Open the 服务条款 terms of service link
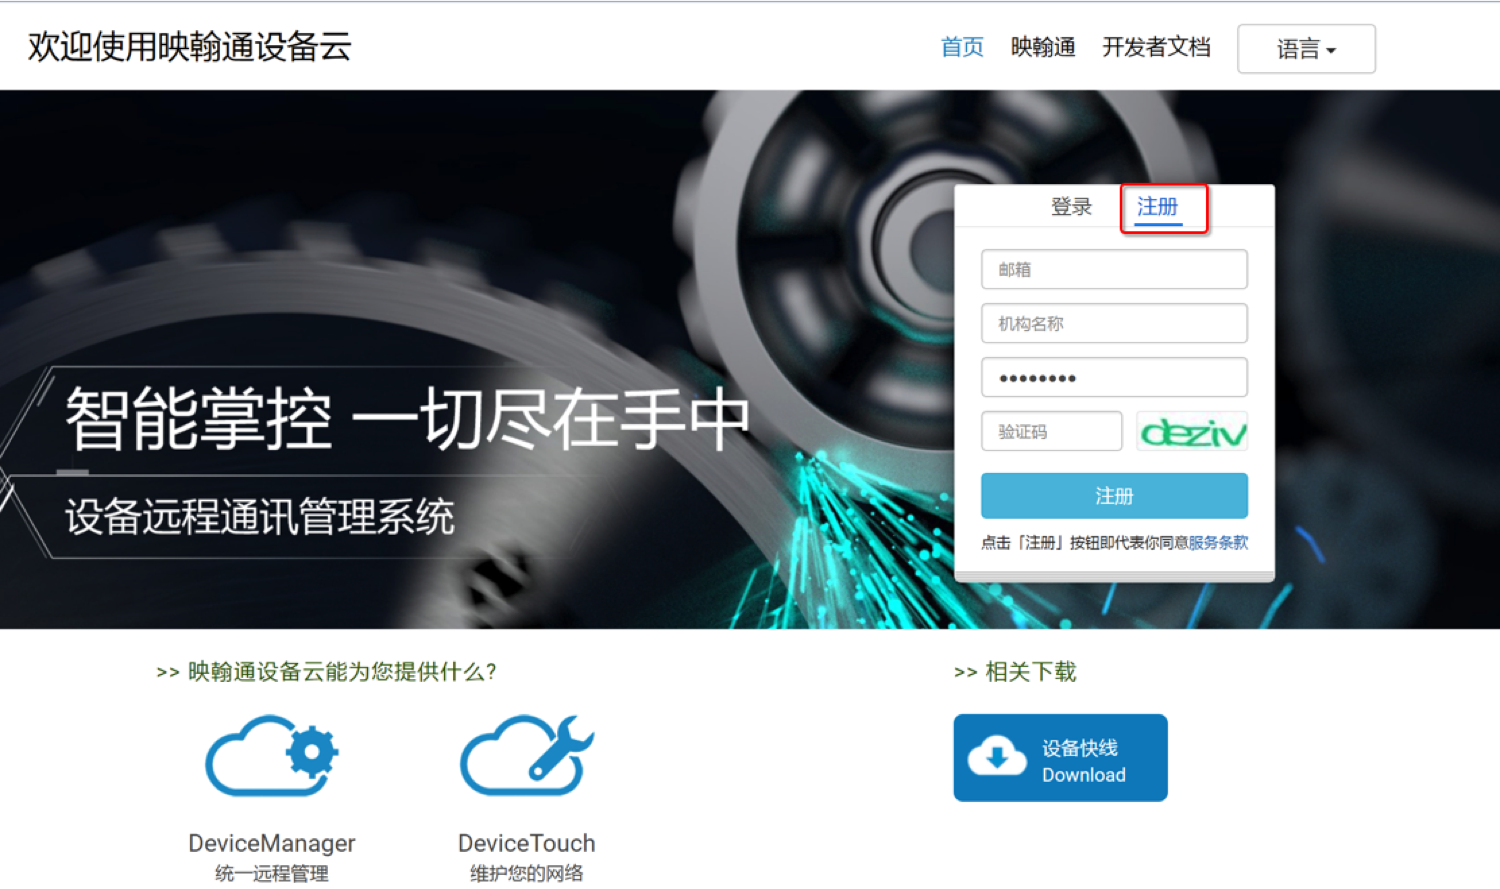 (1219, 542)
